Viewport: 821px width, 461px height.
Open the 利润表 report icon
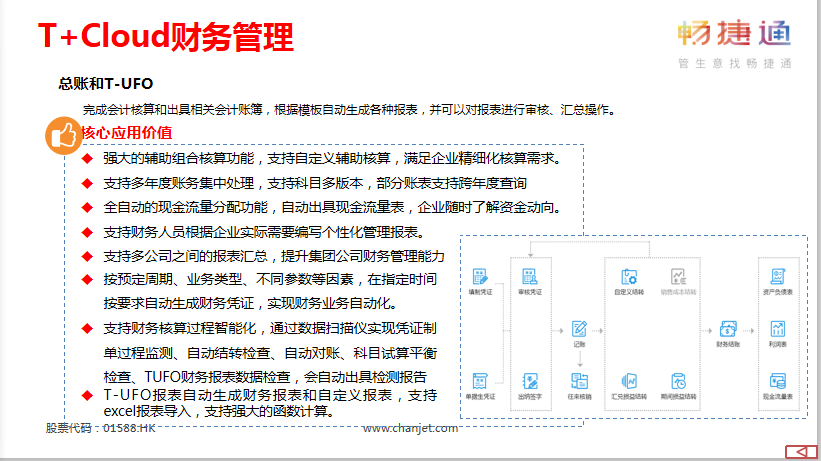(778, 328)
